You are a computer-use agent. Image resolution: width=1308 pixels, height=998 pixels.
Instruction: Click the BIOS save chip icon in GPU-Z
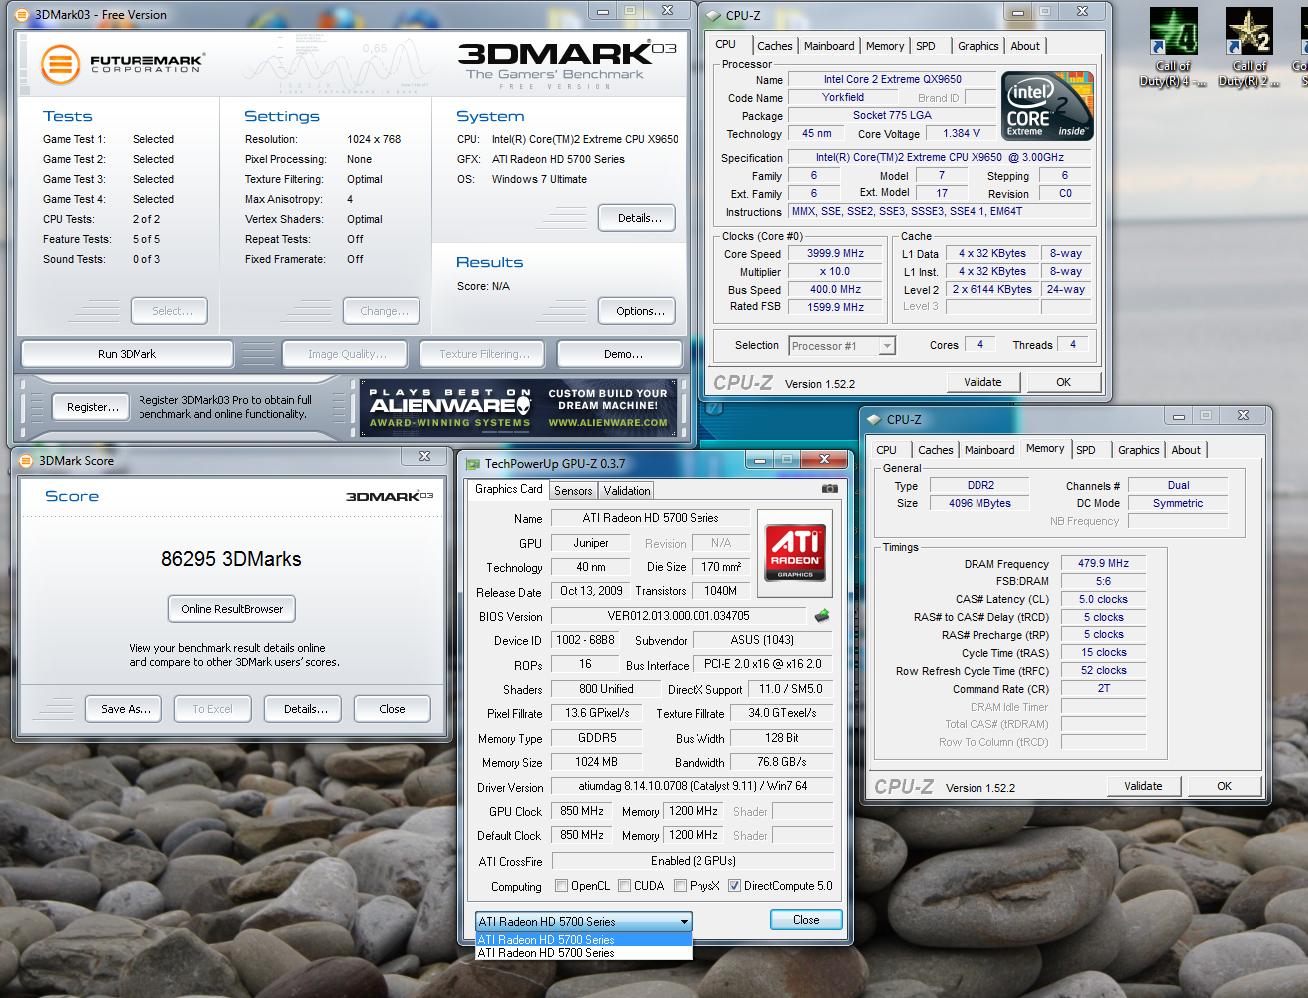click(x=822, y=616)
